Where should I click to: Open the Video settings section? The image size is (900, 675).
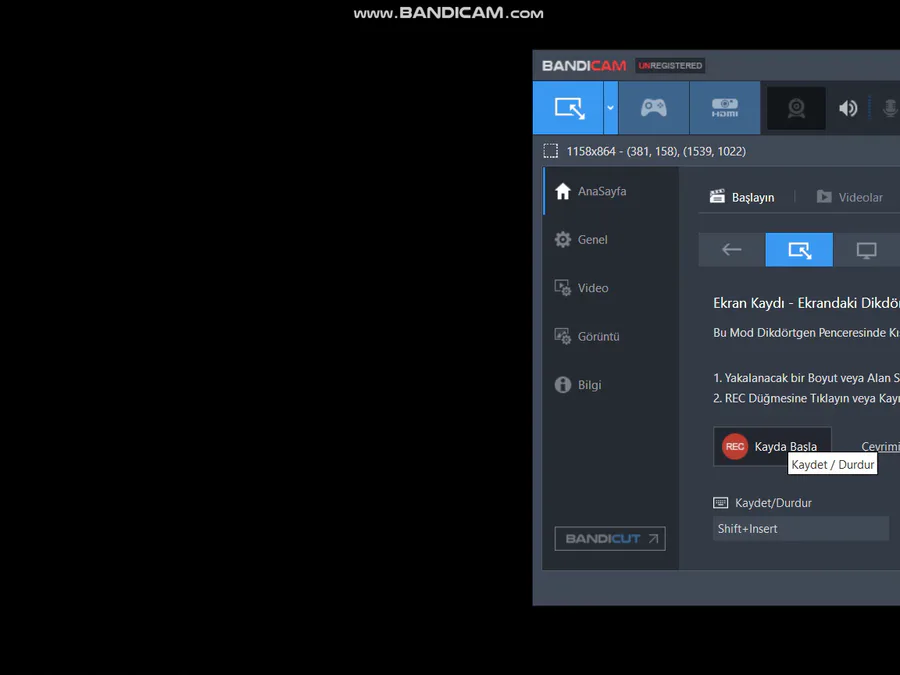coord(611,288)
